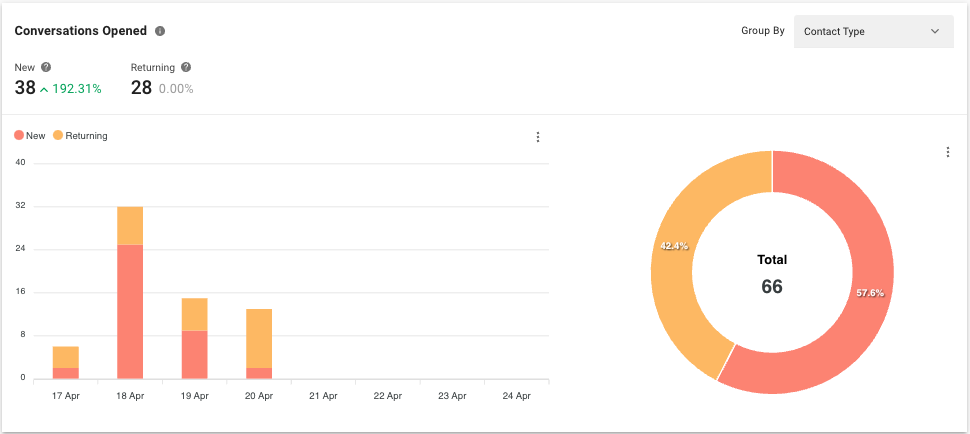Click the Conversations Opened info icon
The width and height of the screenshot is (970, 434).
(x=160, y=31)
